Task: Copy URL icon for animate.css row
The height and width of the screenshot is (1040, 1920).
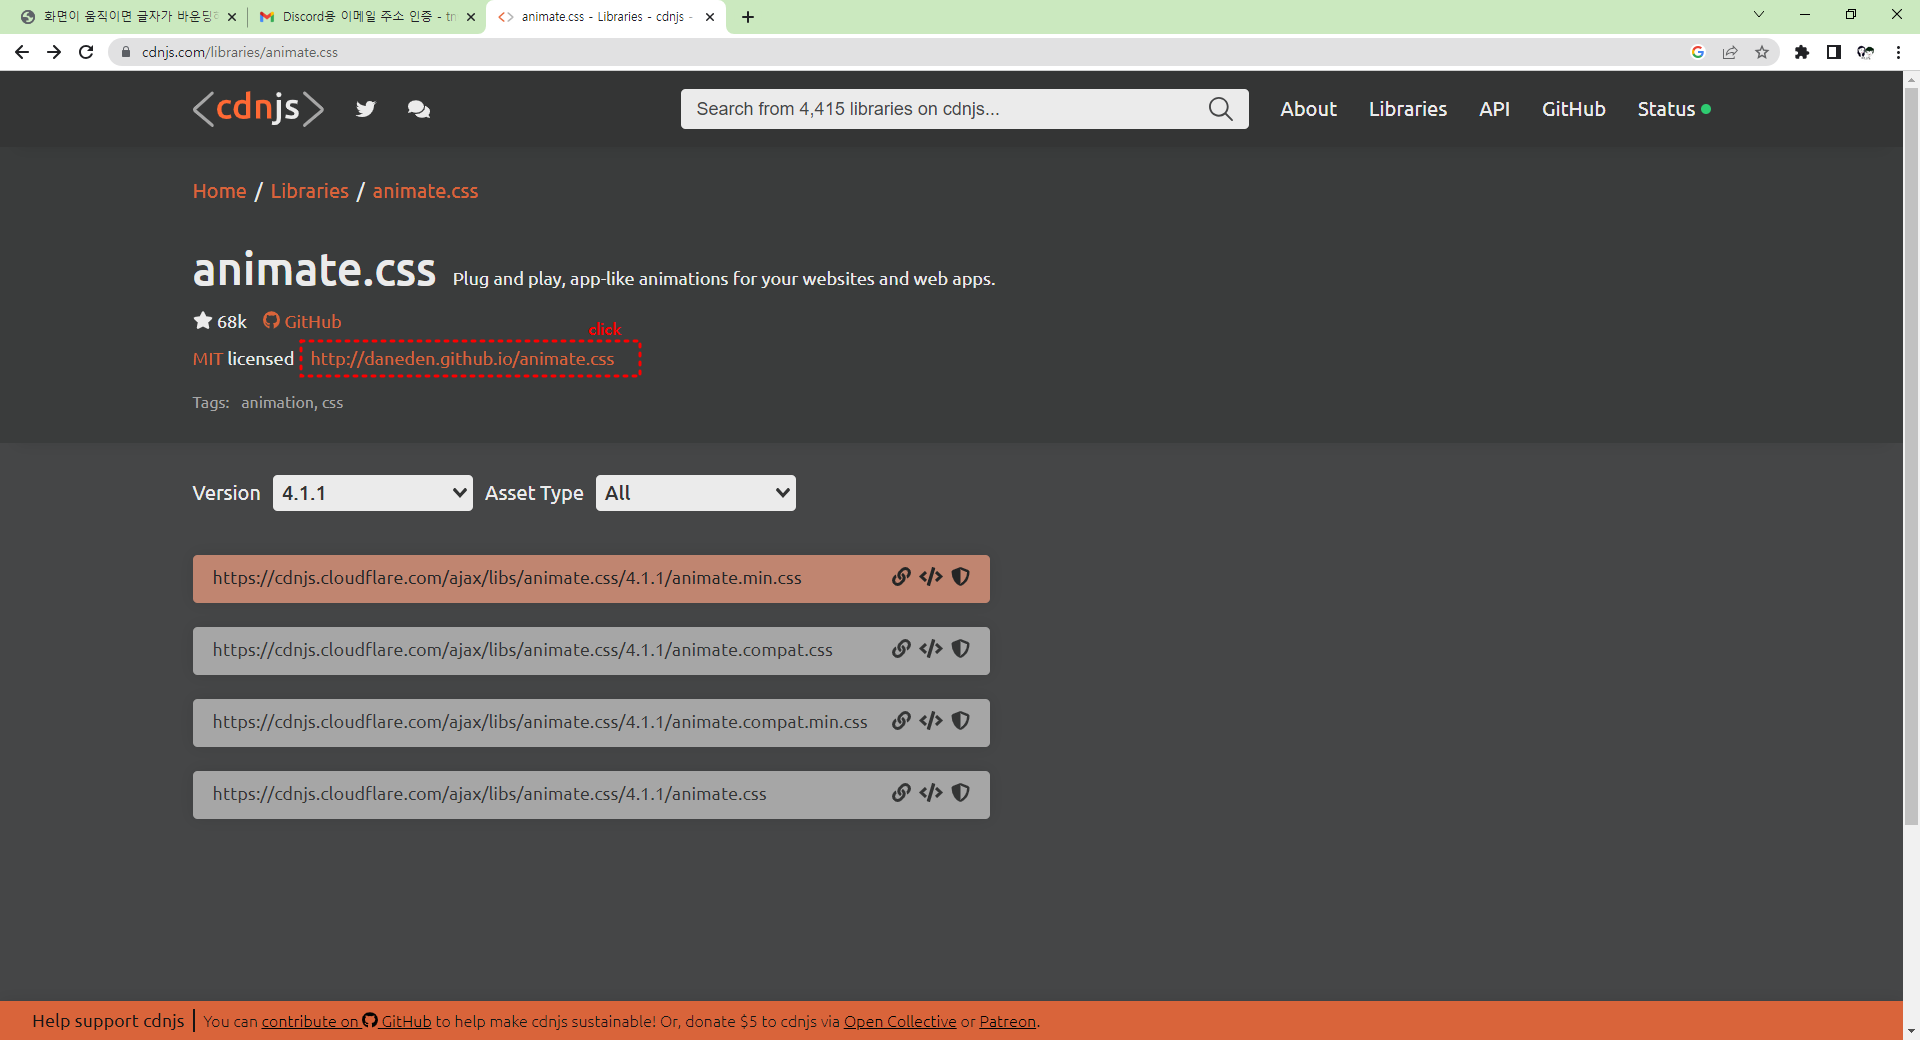Action: pyautogui.click(x=901, y=793)
